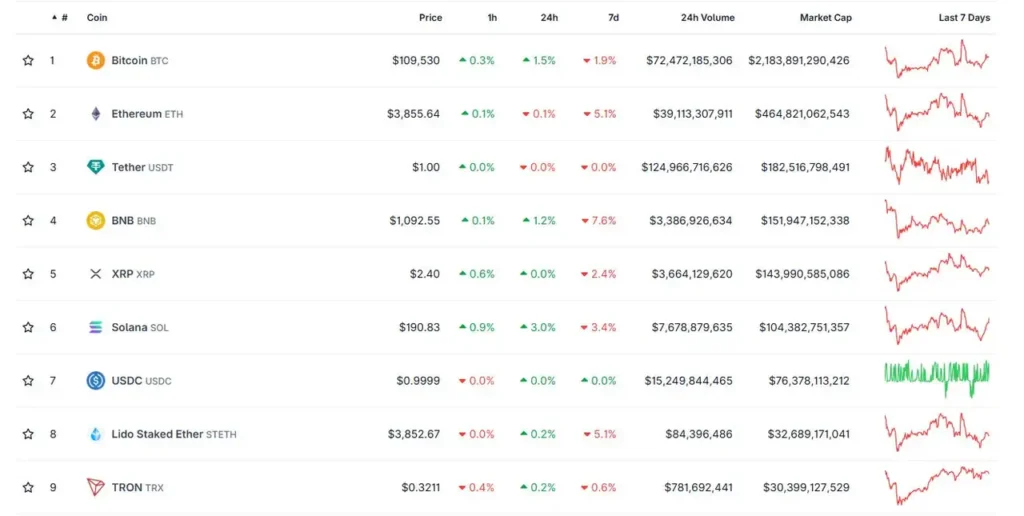
Task: Open USDC green 7-day sparkline chart
Action: point(937,376)
